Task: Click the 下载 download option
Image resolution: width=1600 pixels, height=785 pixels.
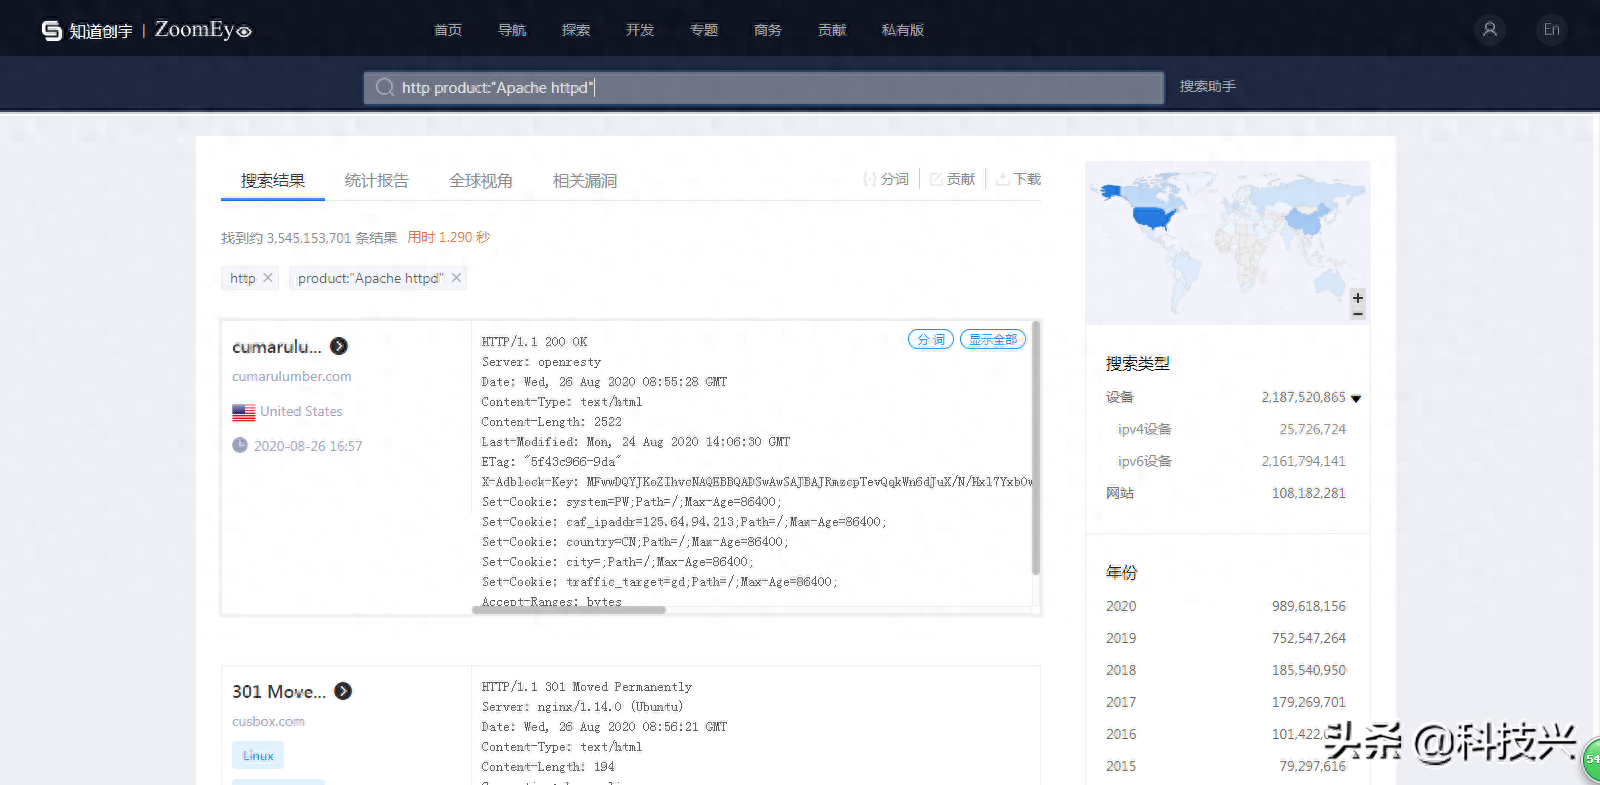Action: 1018,179
